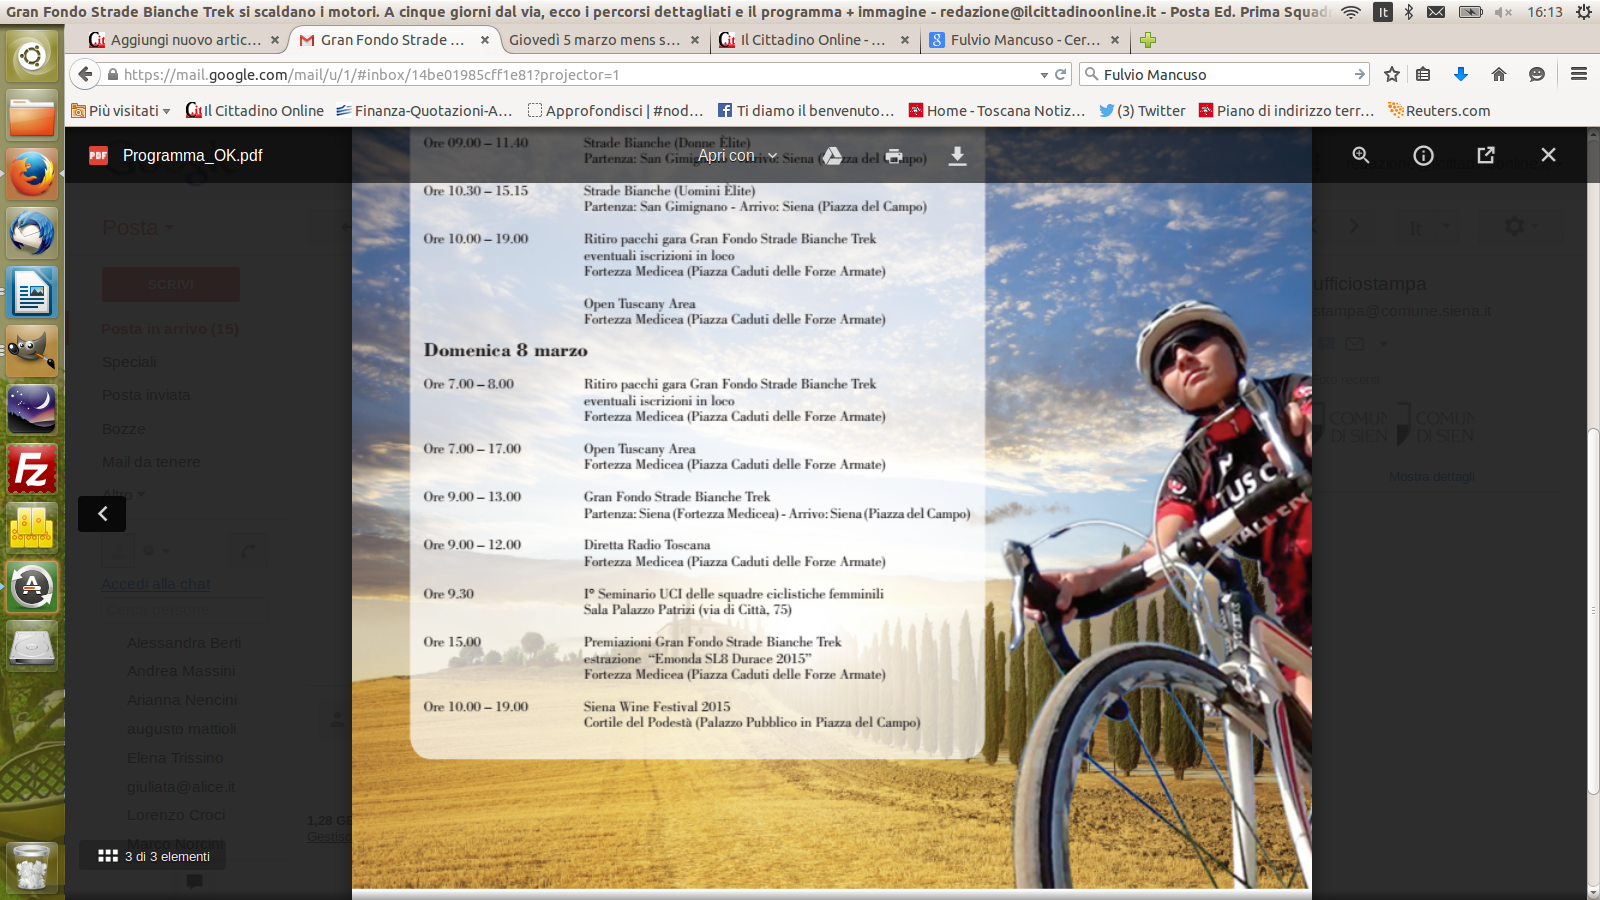Switch to 'Aggiungi nuovo artic...' tab

[184, 40]
